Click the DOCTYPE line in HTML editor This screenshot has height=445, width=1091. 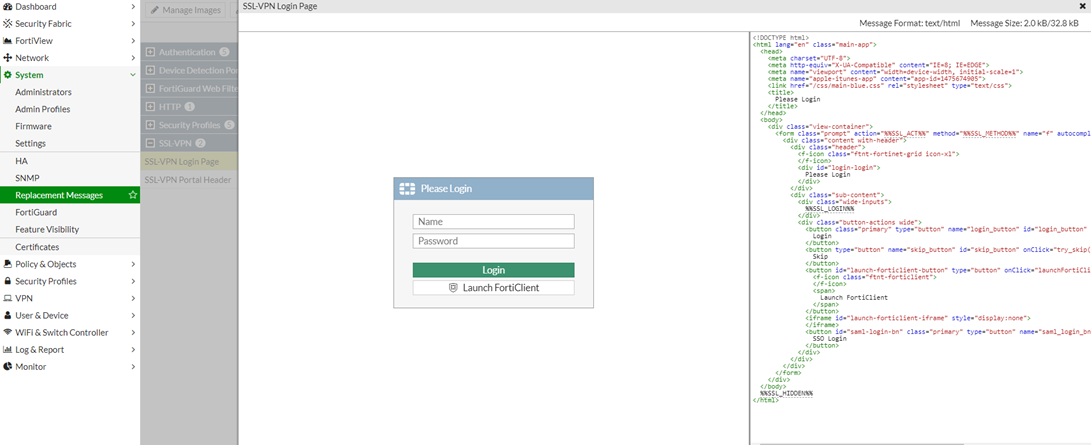tap(781, 37)
